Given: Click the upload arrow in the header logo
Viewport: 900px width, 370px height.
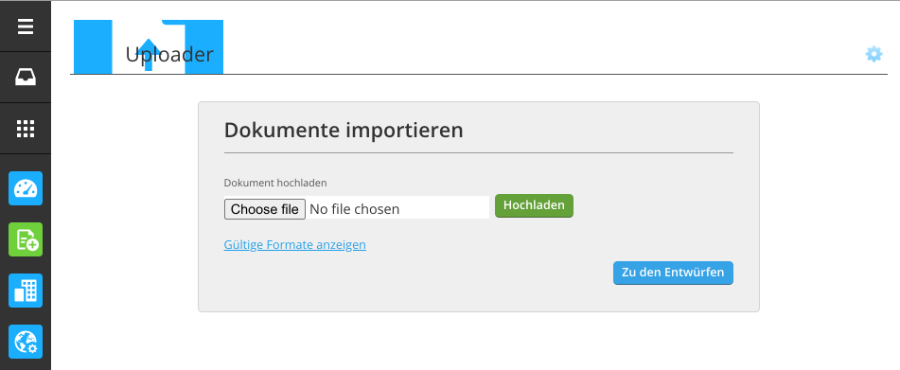Looking at the screenshot, I should click(148, 54).
